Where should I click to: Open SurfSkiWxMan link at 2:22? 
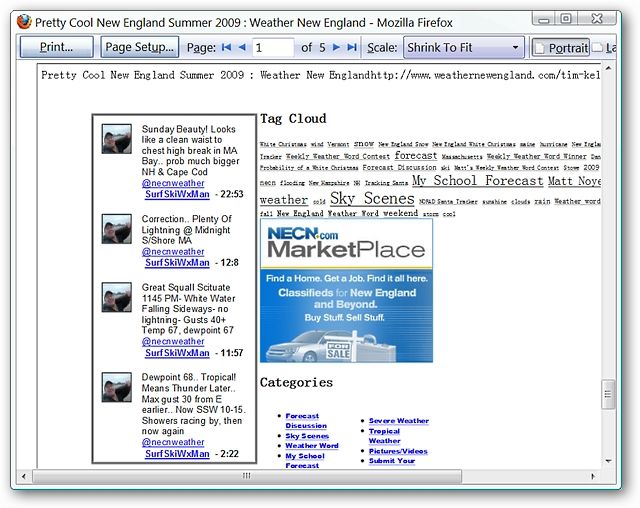pos(177,454)
